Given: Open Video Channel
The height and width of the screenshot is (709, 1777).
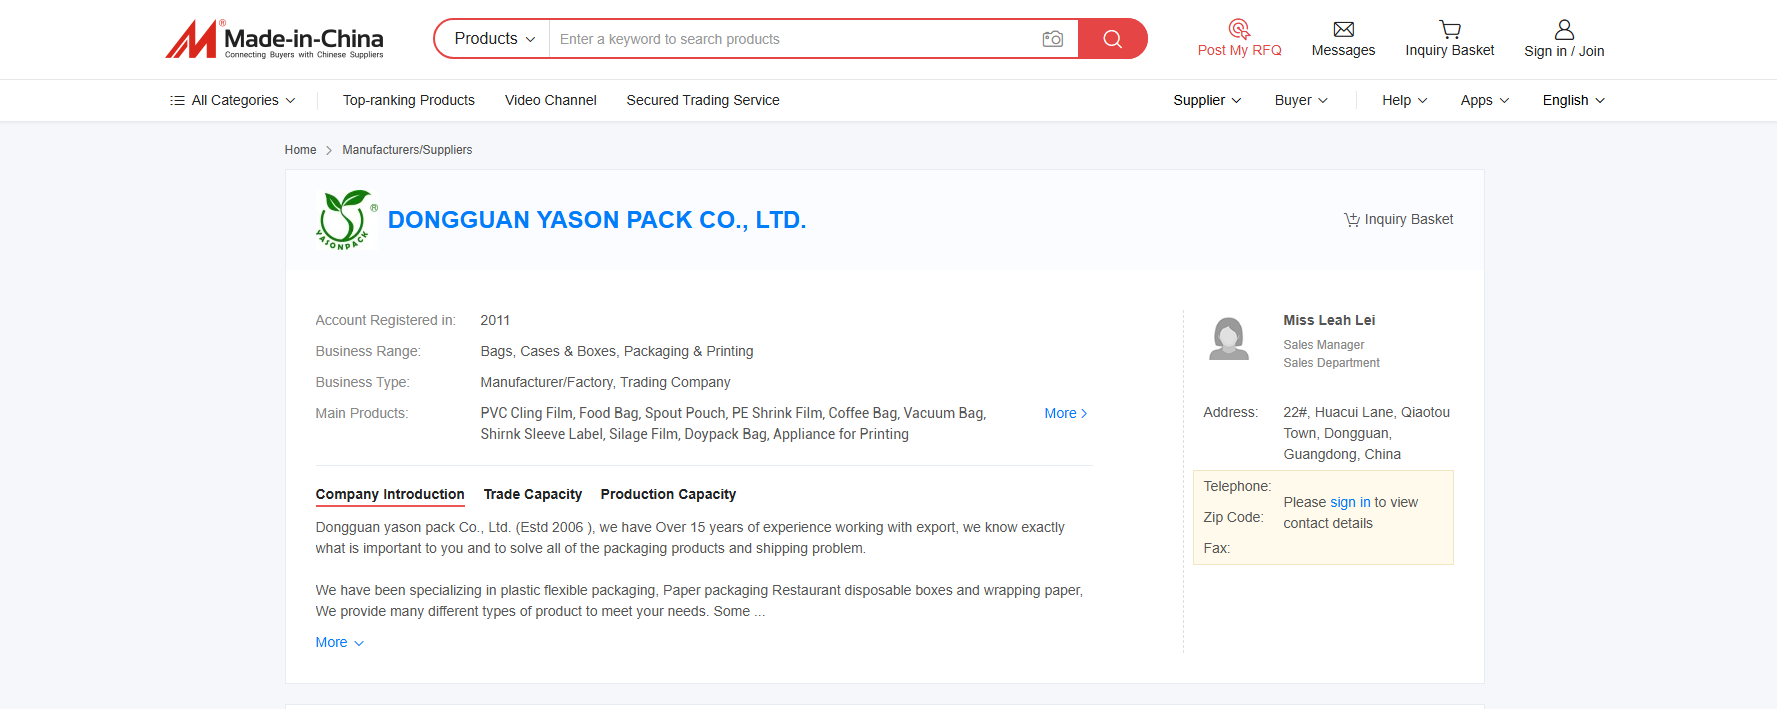Looking at the screenshot, I should [x=550, y=100].
